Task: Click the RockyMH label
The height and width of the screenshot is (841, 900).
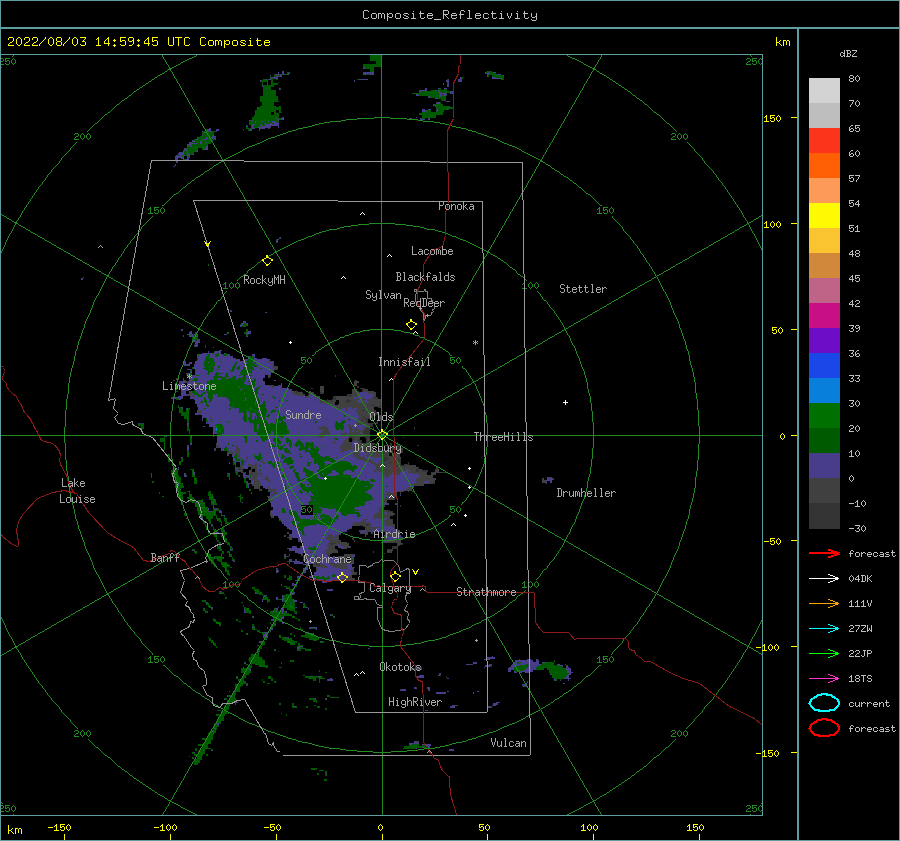Action: pos(264,280)
